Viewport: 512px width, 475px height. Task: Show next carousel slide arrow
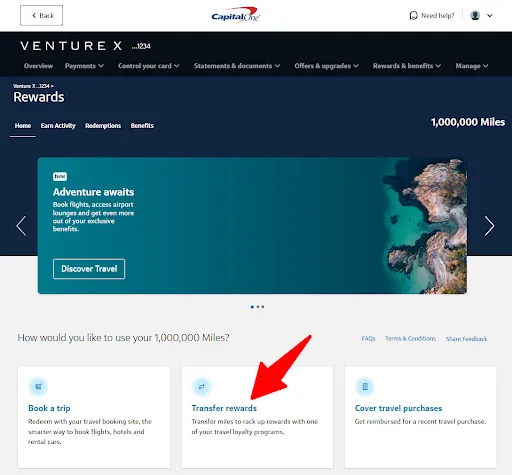tap(489, 226)
